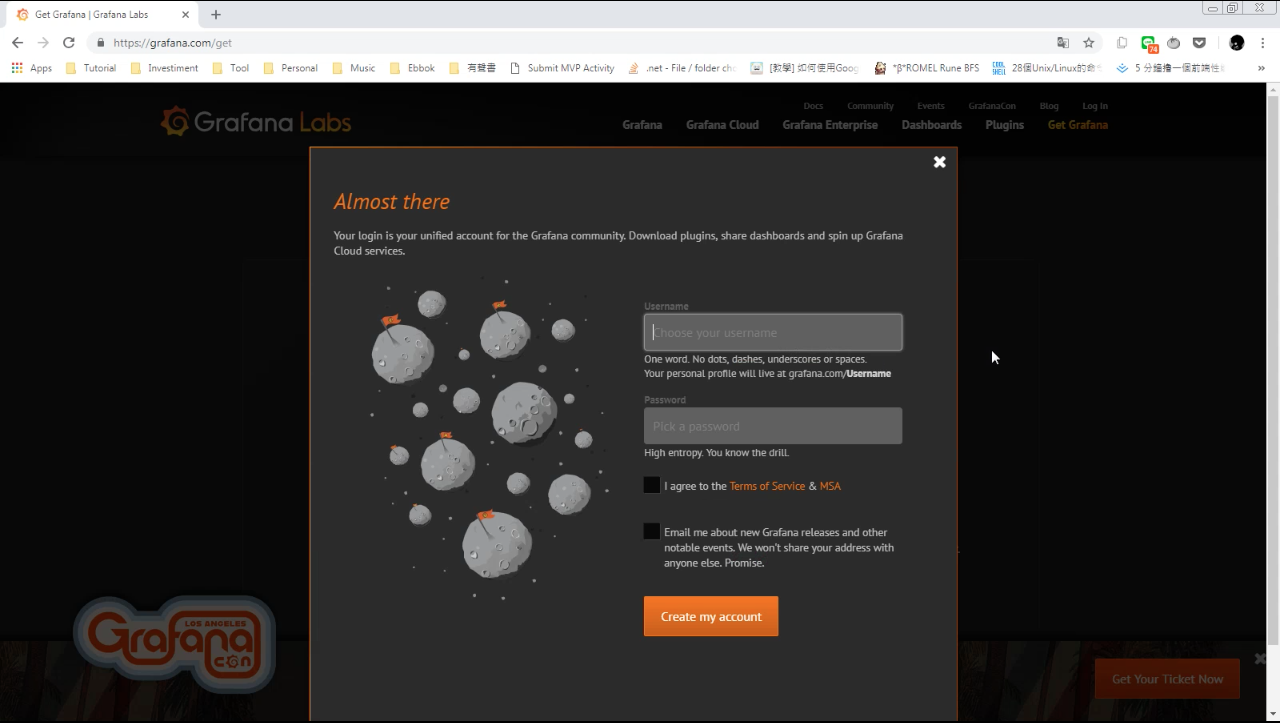1280x723 pixels.
Task: Expand the 有聲書 bookmarks folder
Action: tap(472, 68)
